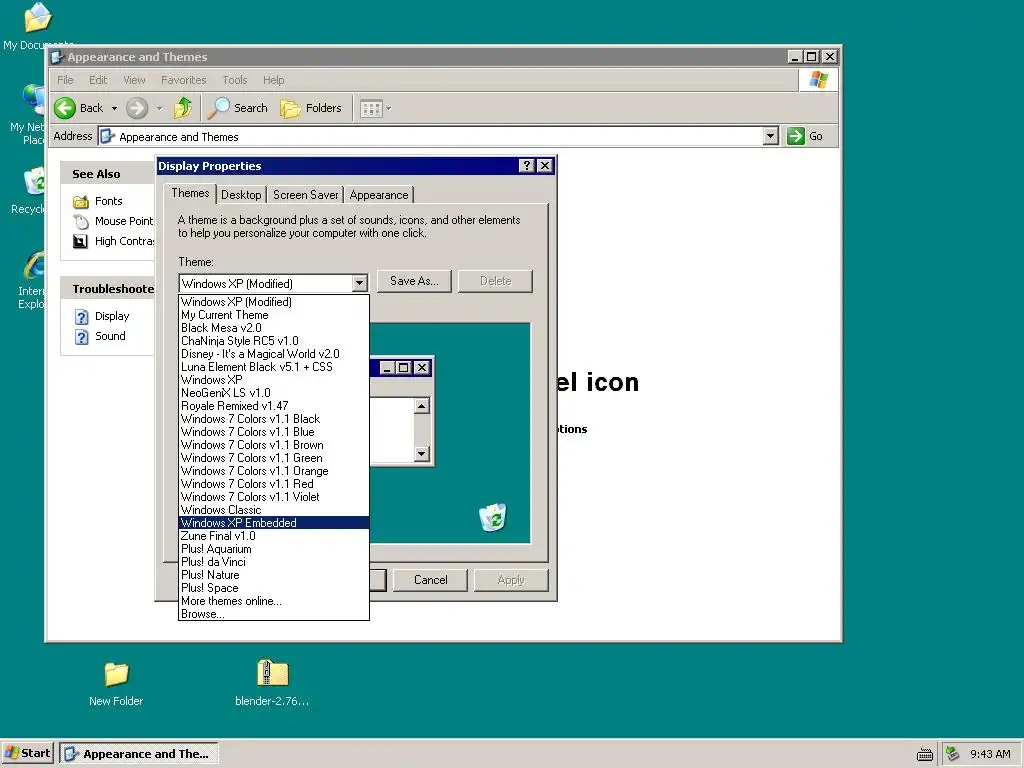Image resolution: width=1024 pixels, height=768 pixels.
Task: Open the Back button history dropdown arrow
Action: point(114,108)
